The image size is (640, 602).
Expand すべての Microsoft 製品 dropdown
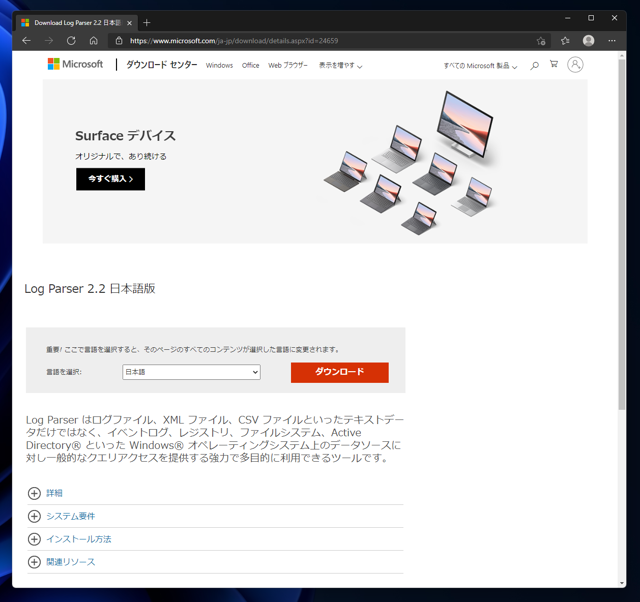tap(480, 66)
